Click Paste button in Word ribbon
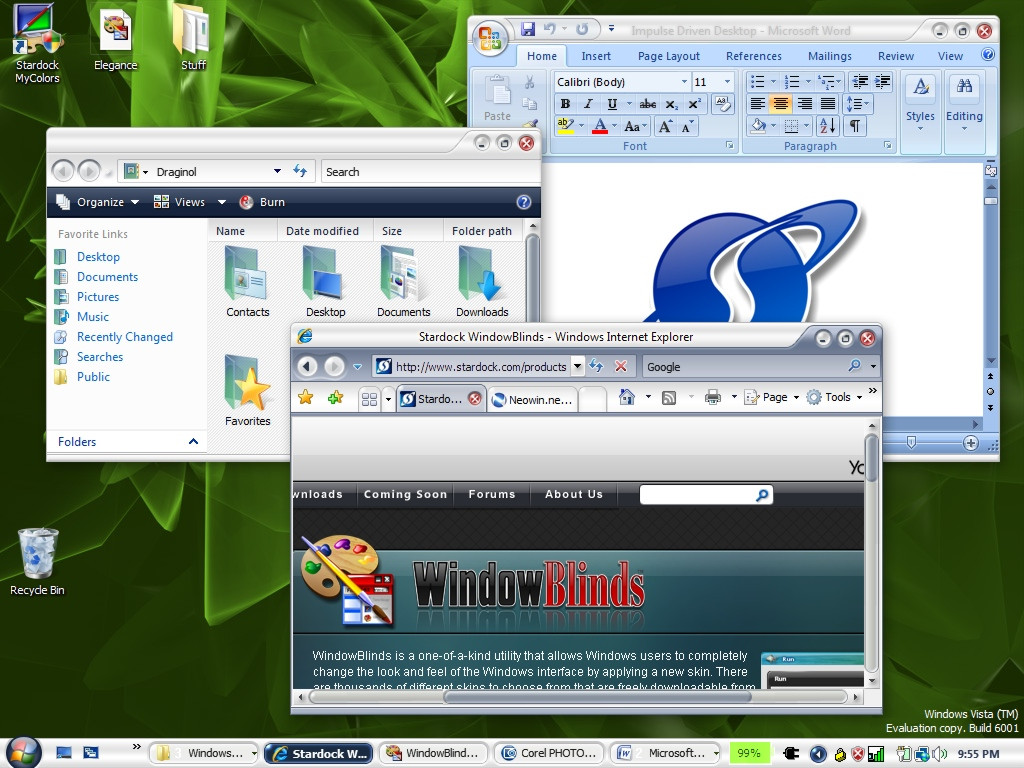Image resolution: width=1024 pixels, height=768 pixels. [x=497, y=98]
